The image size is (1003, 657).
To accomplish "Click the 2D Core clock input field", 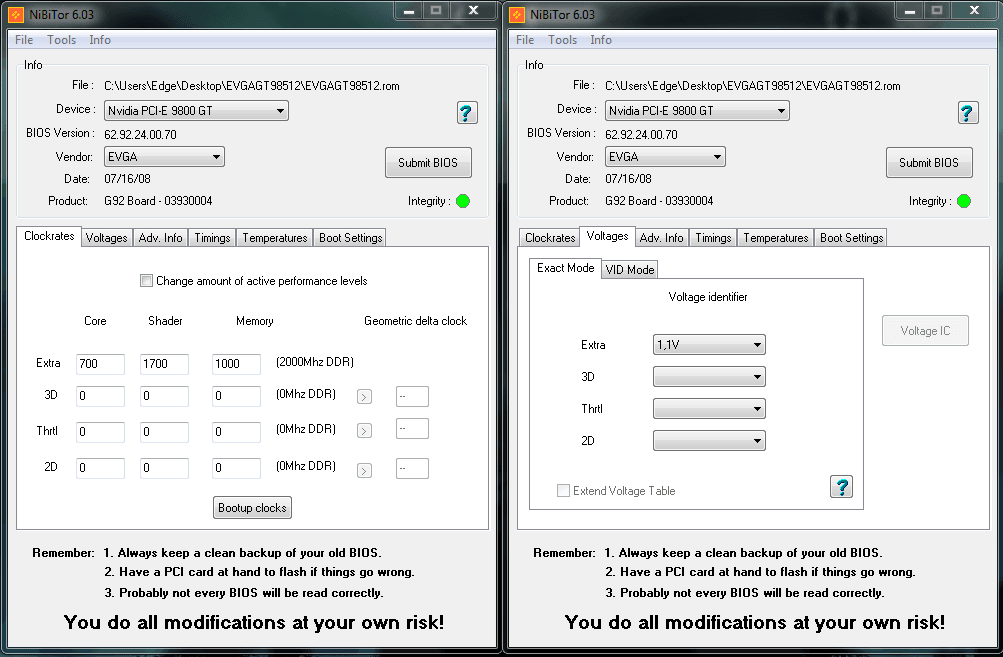I will click(100, 468).
